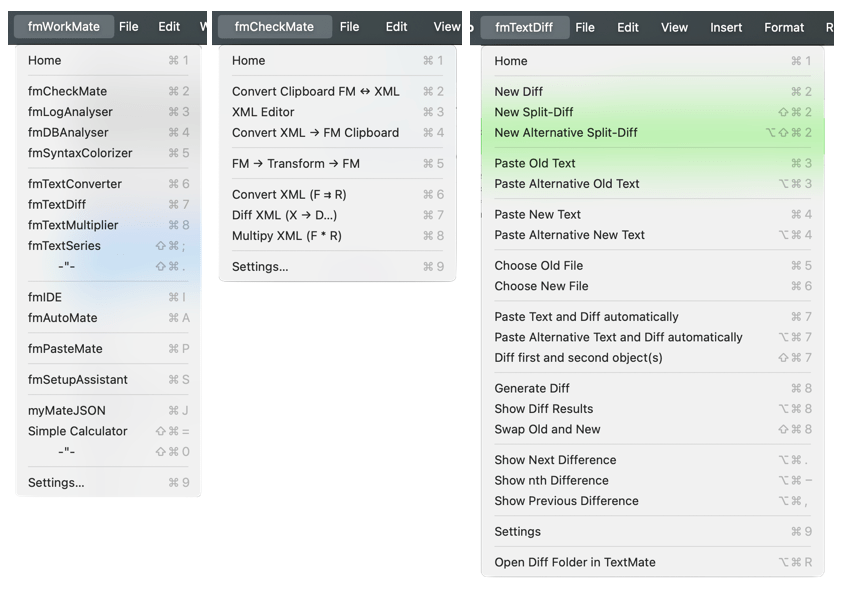Viewport: 841px width, 594px height.
Task: Open fmSetupAssistant menu item
Action: (78, 380)
